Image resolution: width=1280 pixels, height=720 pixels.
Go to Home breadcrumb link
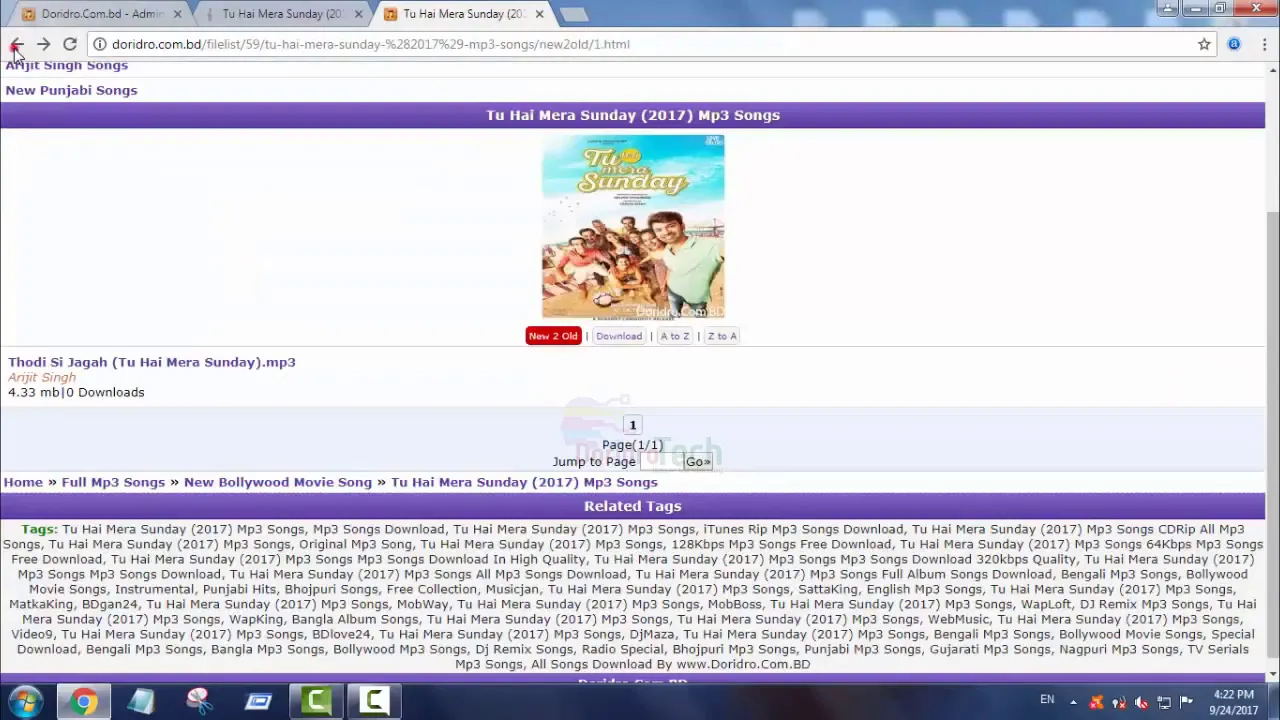point(23,482)
